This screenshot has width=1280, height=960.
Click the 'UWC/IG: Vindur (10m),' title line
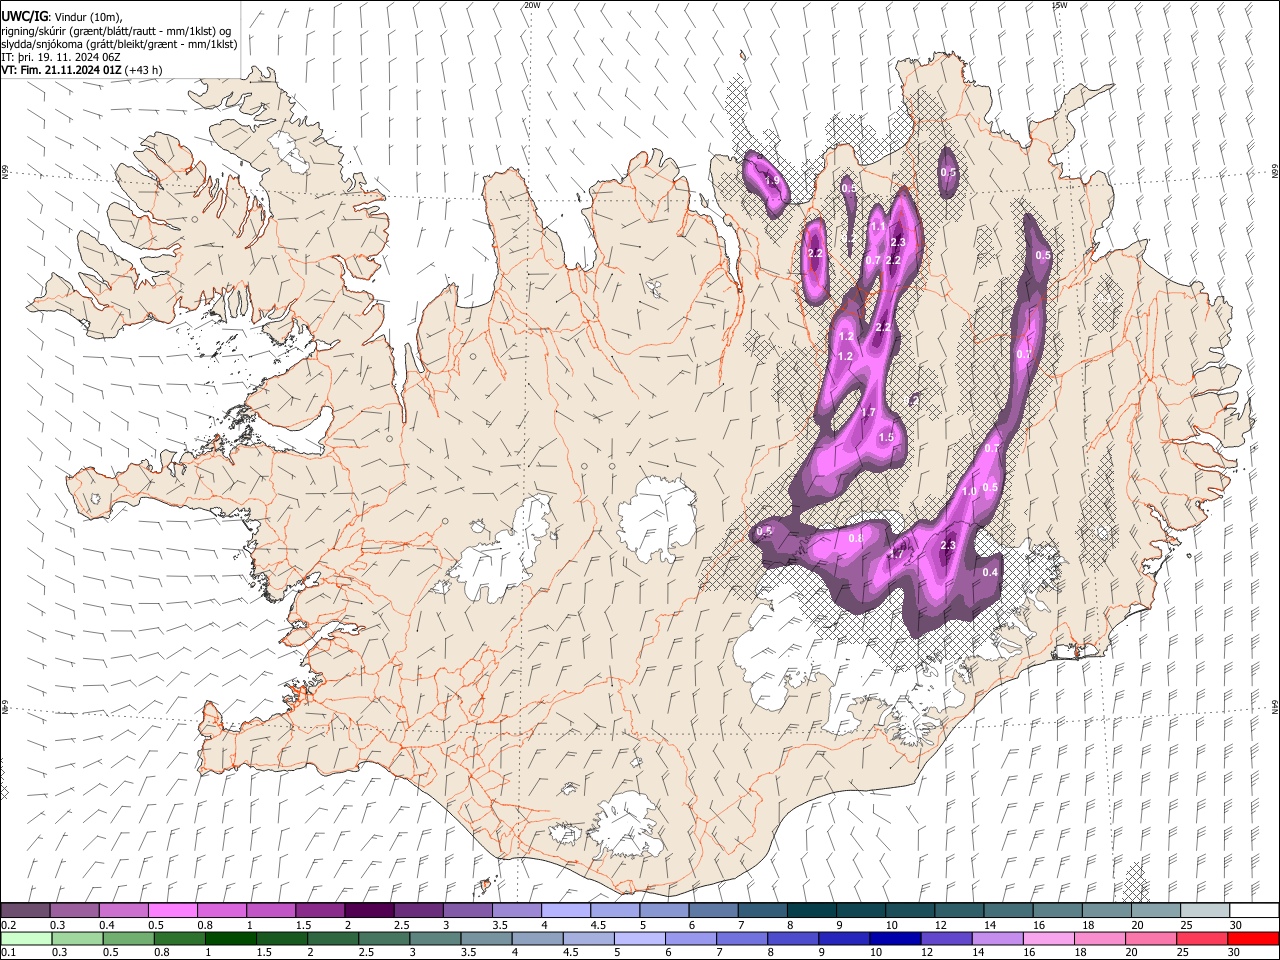(x=62, y=17)
